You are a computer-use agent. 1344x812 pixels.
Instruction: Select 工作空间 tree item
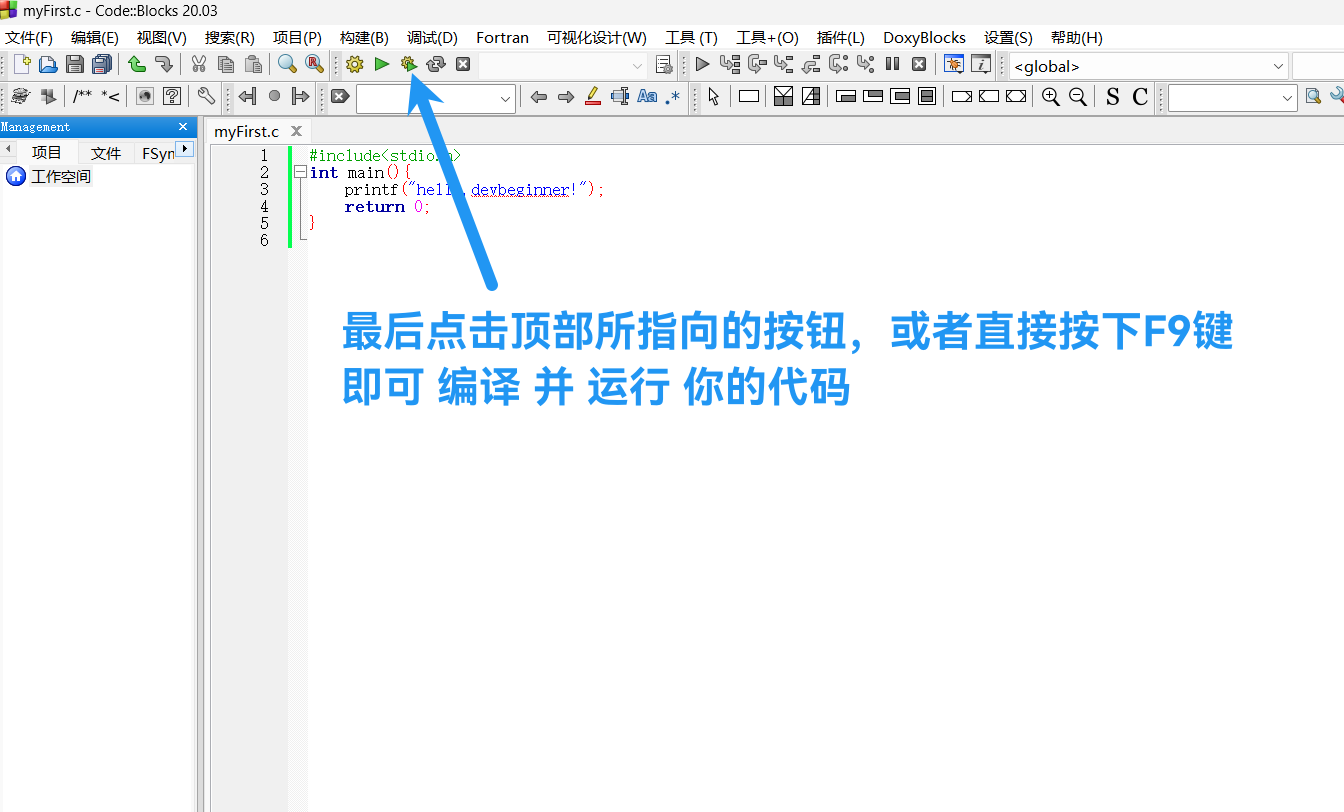(61, 177)
